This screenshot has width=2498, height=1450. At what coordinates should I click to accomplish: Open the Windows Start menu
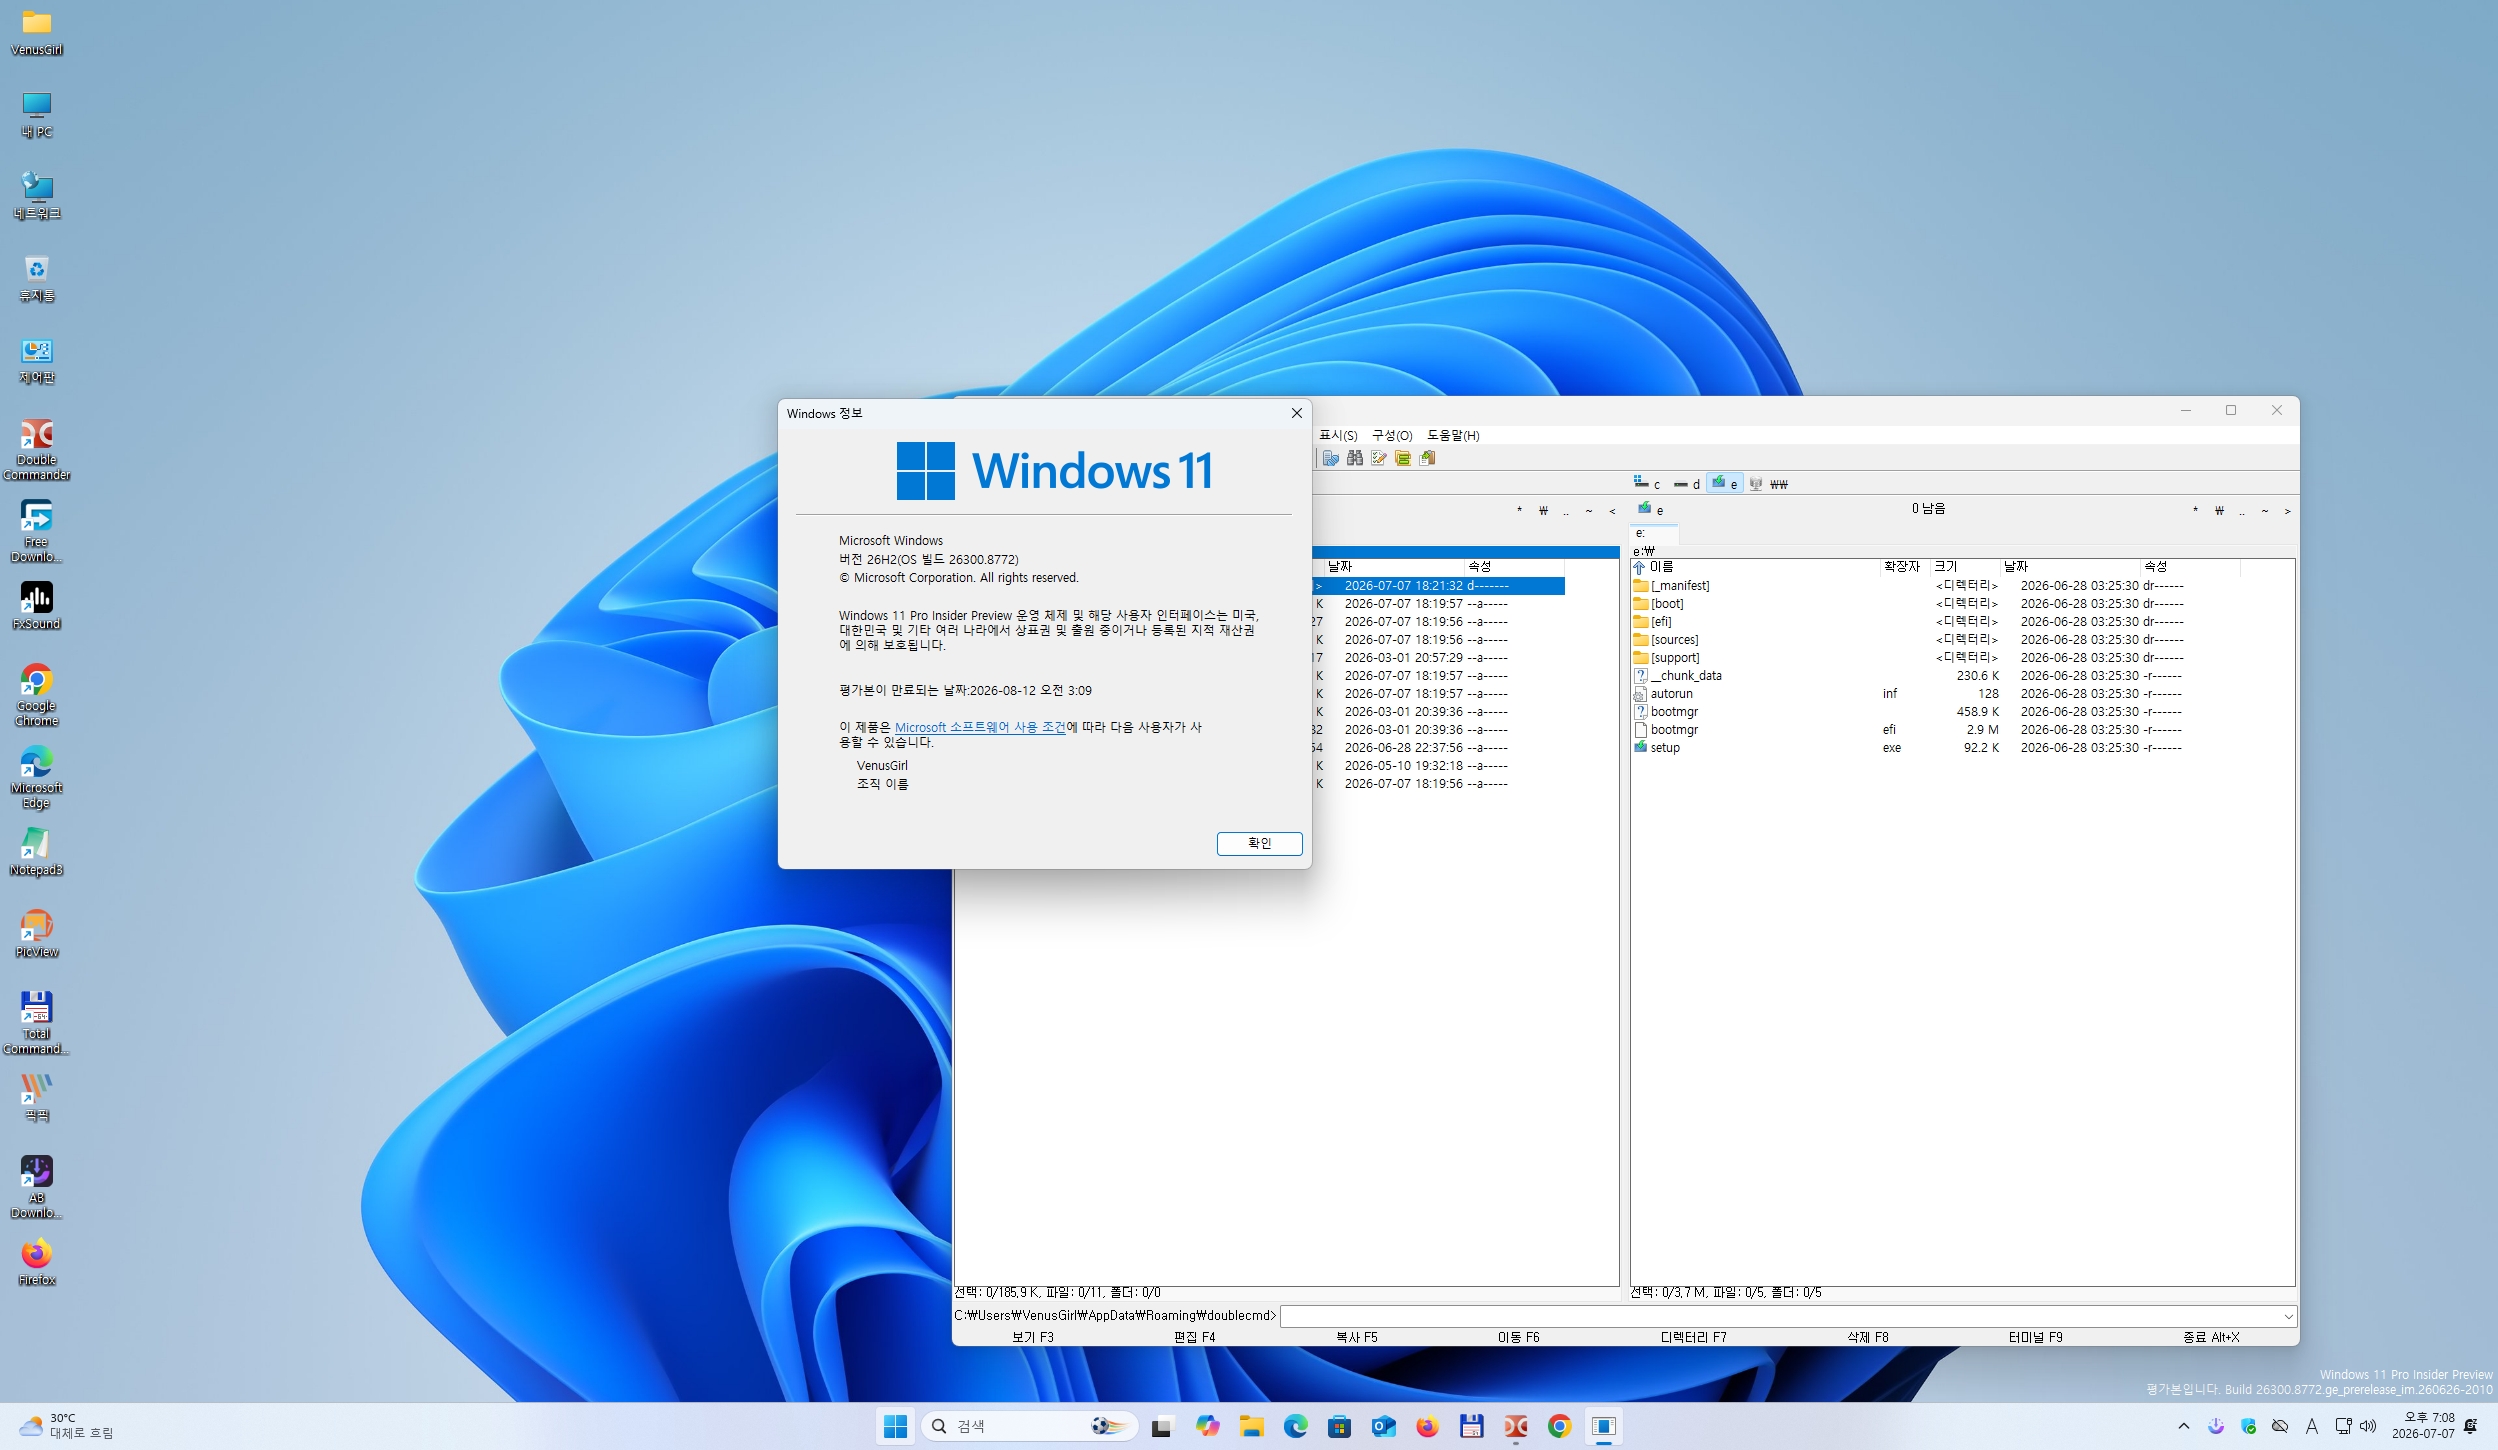click(x=895, y=1426)
